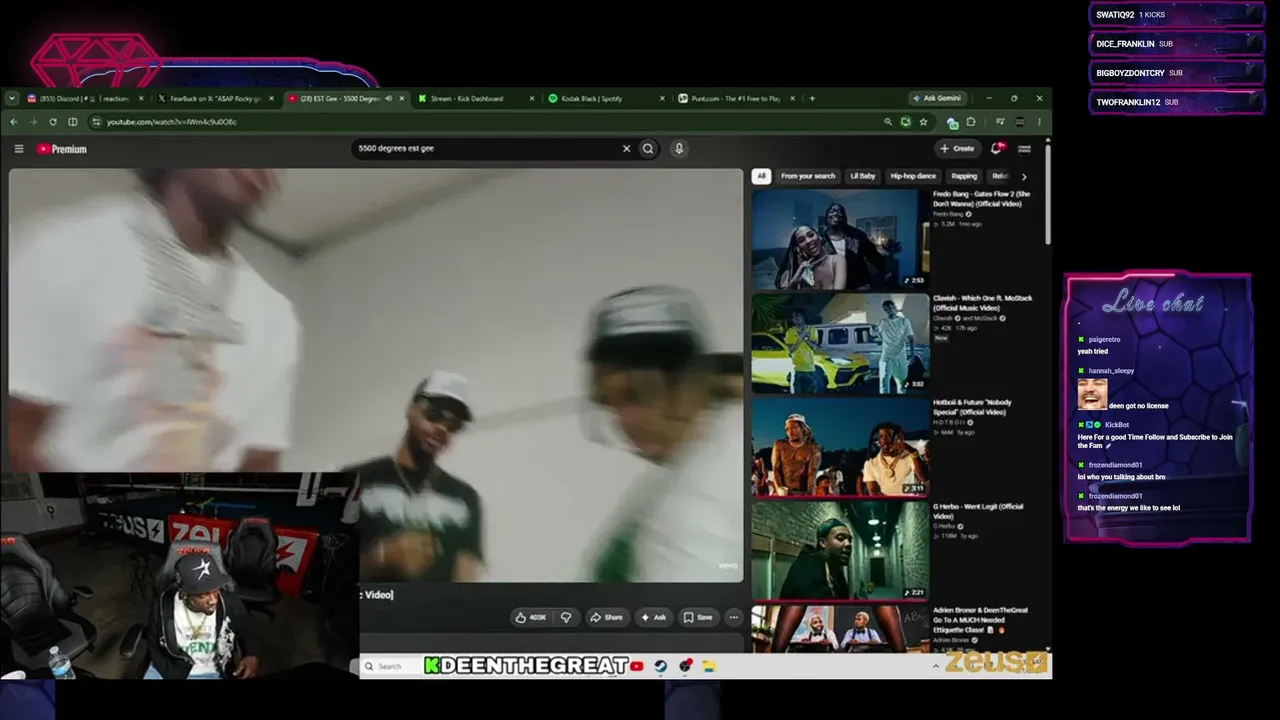
Task: Open more actions menu below the video
Action: (733, 617)
